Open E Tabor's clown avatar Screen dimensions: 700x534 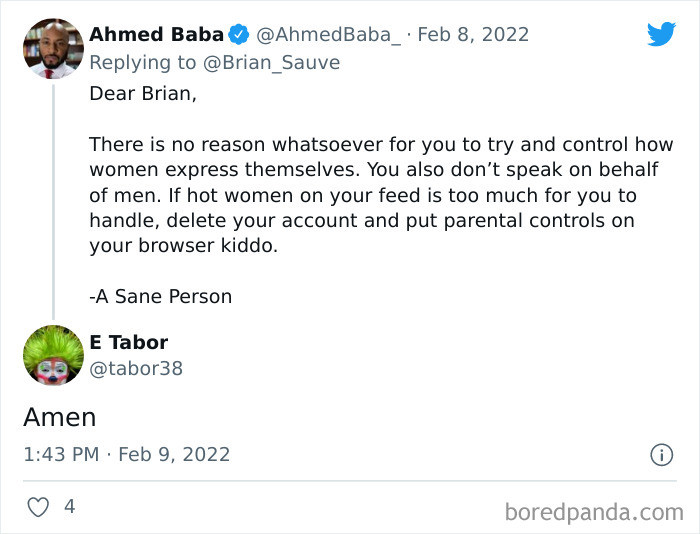click(53, 355)
